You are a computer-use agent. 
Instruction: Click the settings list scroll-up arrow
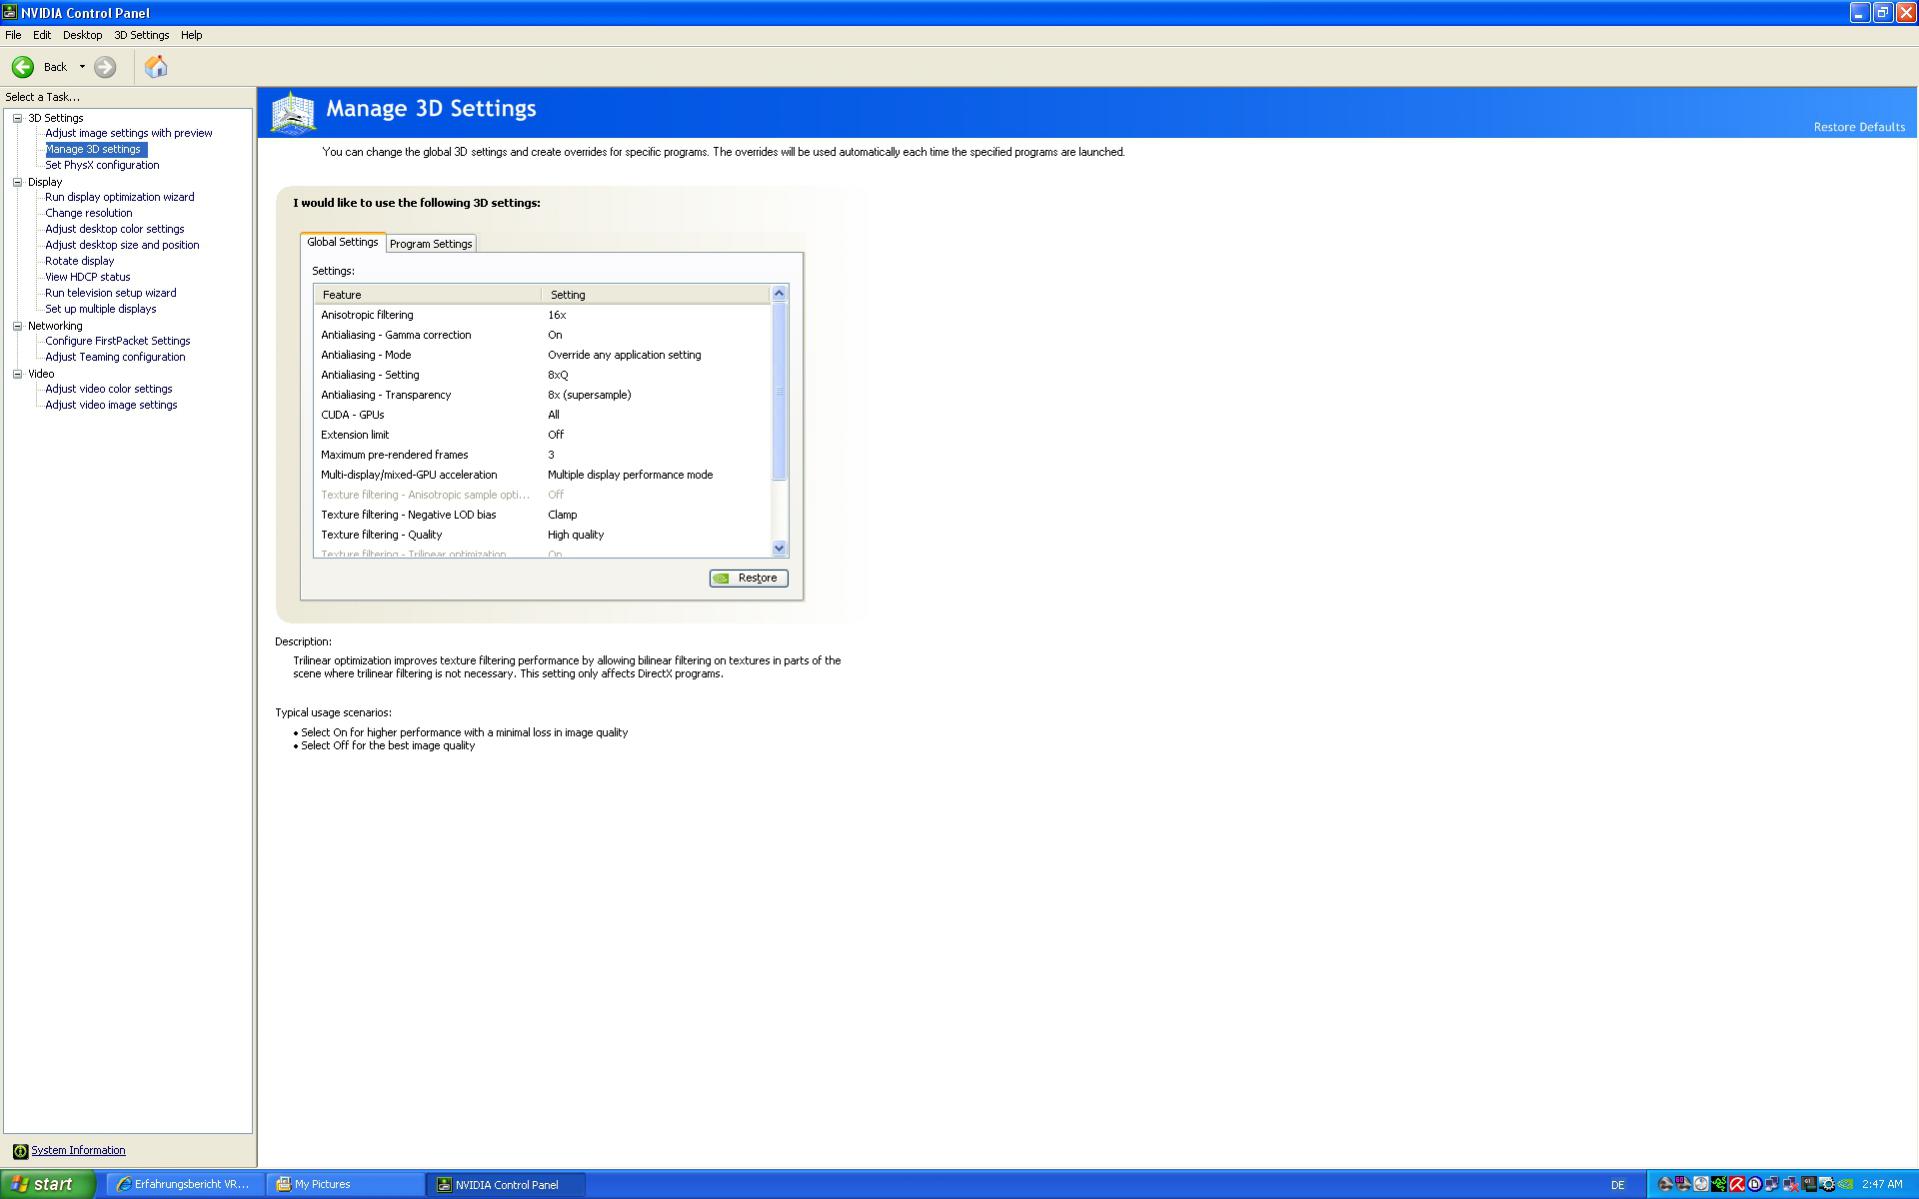coord(779,293)
